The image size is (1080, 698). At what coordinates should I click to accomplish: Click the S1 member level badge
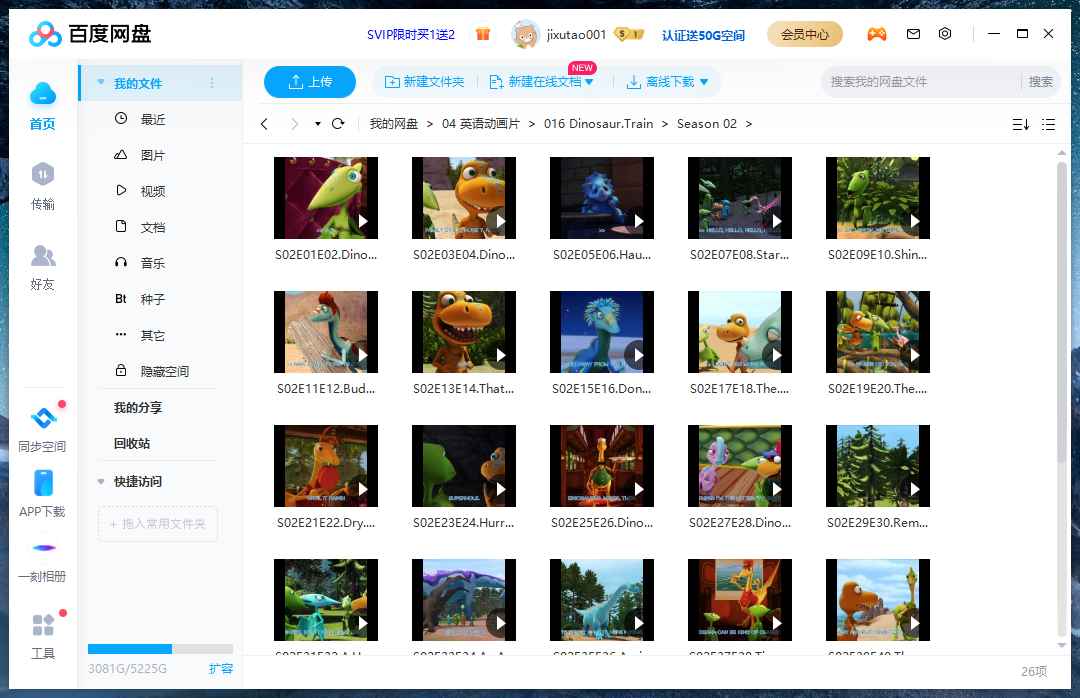pyautogui.click(x=628, y=34)
